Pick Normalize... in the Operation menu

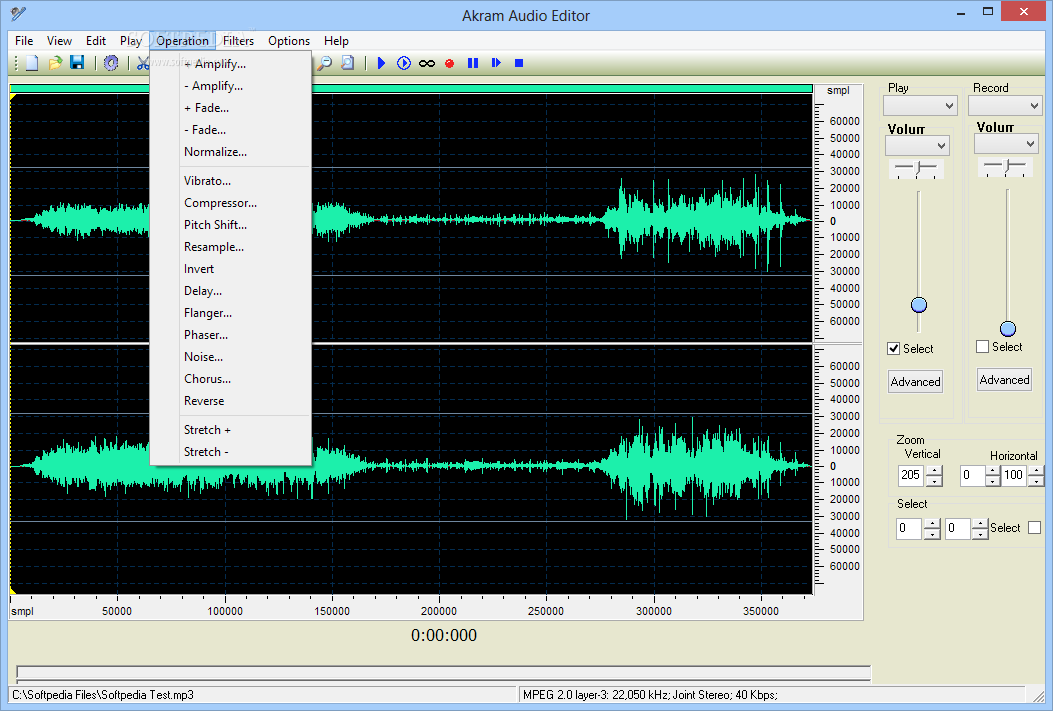pyautogui.click(x=230, y=152)
